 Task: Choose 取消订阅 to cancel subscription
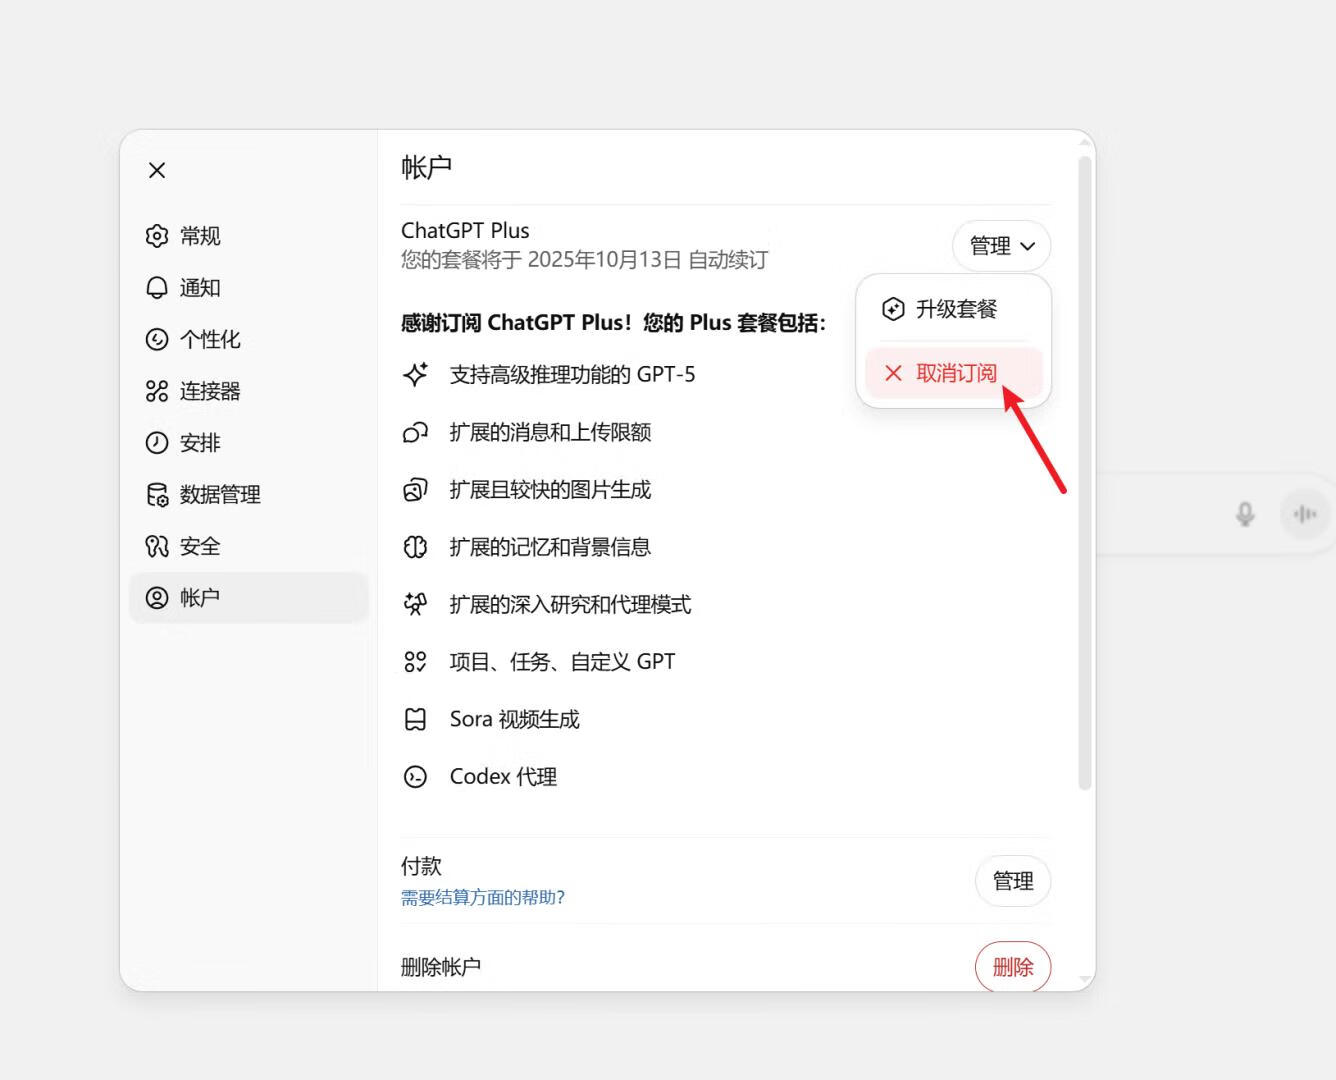click(x=955, y=373)
